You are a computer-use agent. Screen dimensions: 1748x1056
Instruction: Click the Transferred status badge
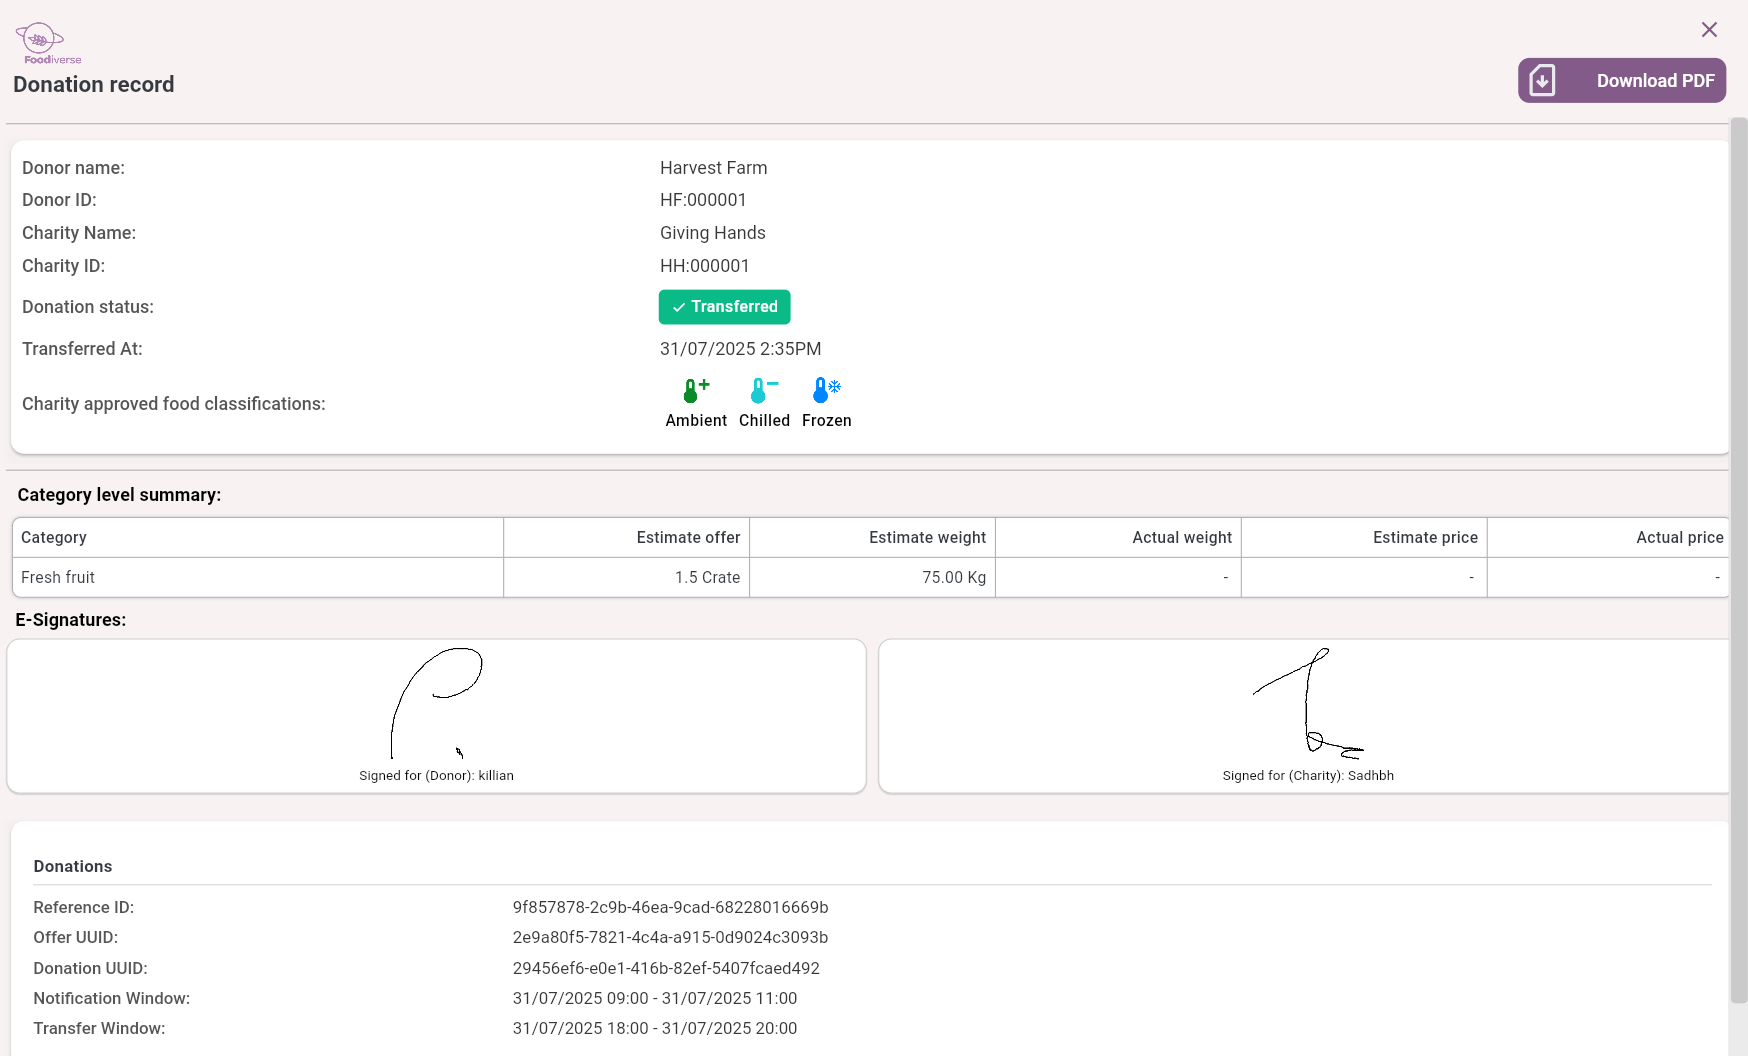coord(724,307)
